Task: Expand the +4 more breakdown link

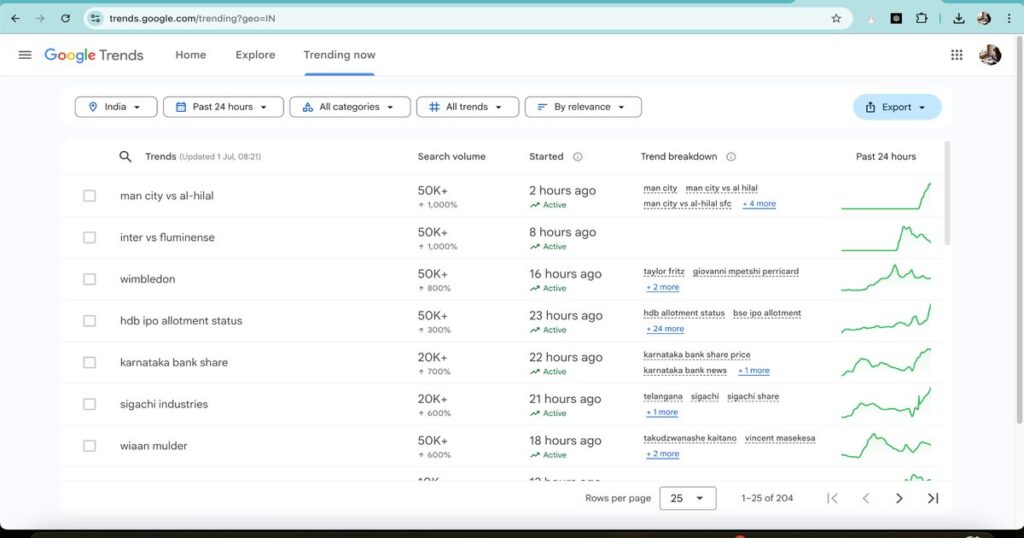Action: click(x=759, y=204)
